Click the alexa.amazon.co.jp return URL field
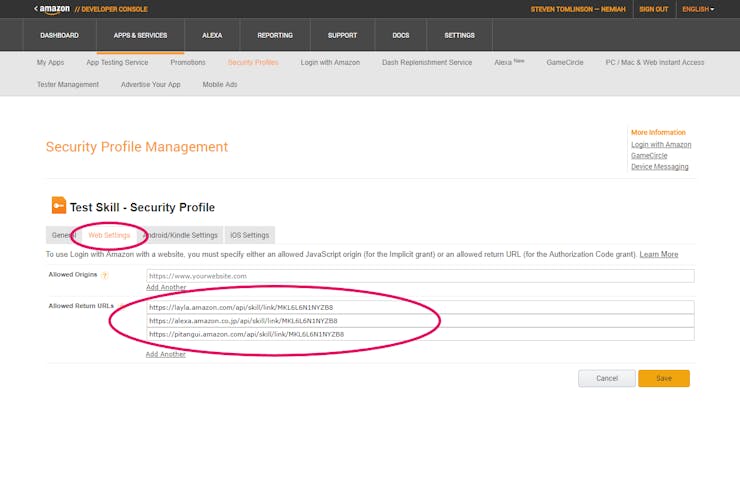Image resolution: width=740 pixels, height=496 pixels. pyautogui.click(x=420, y=320)
